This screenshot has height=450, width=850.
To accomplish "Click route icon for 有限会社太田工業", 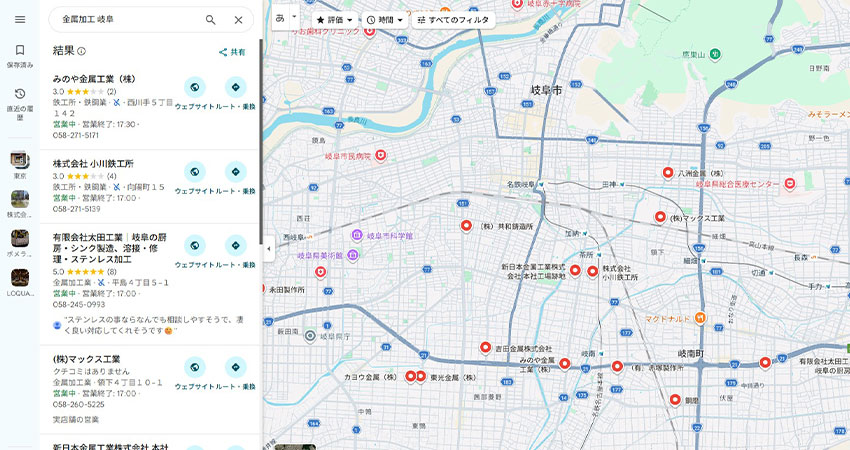I will [x=236, y=246].
